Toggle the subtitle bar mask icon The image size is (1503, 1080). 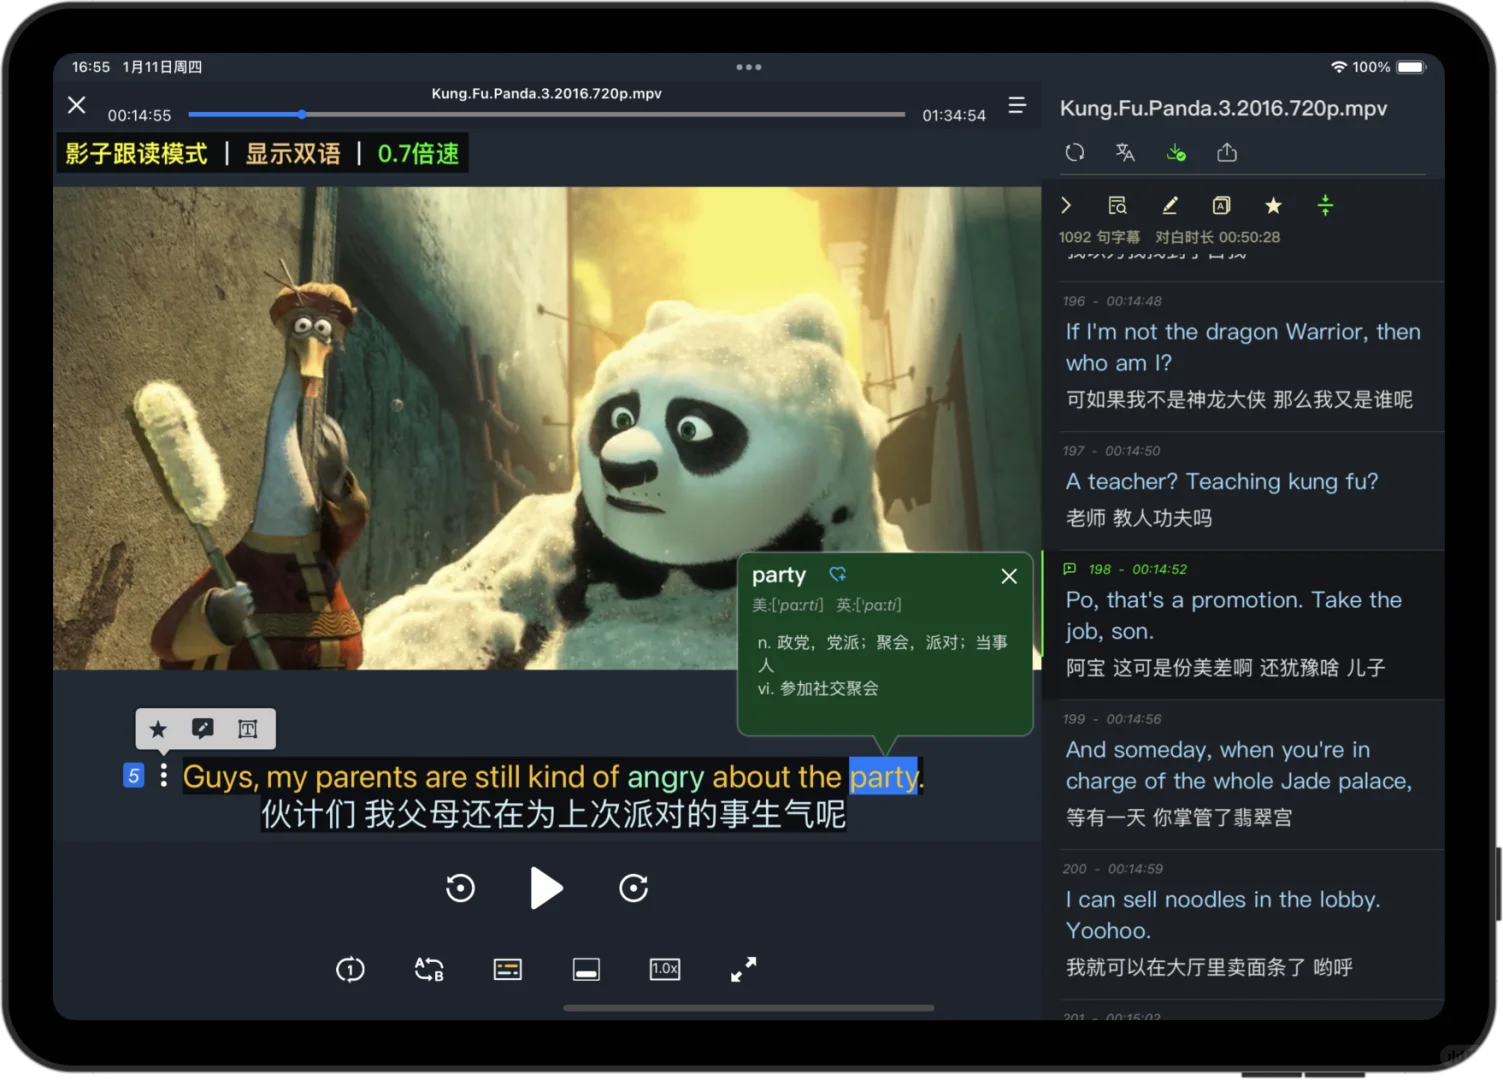586,969
